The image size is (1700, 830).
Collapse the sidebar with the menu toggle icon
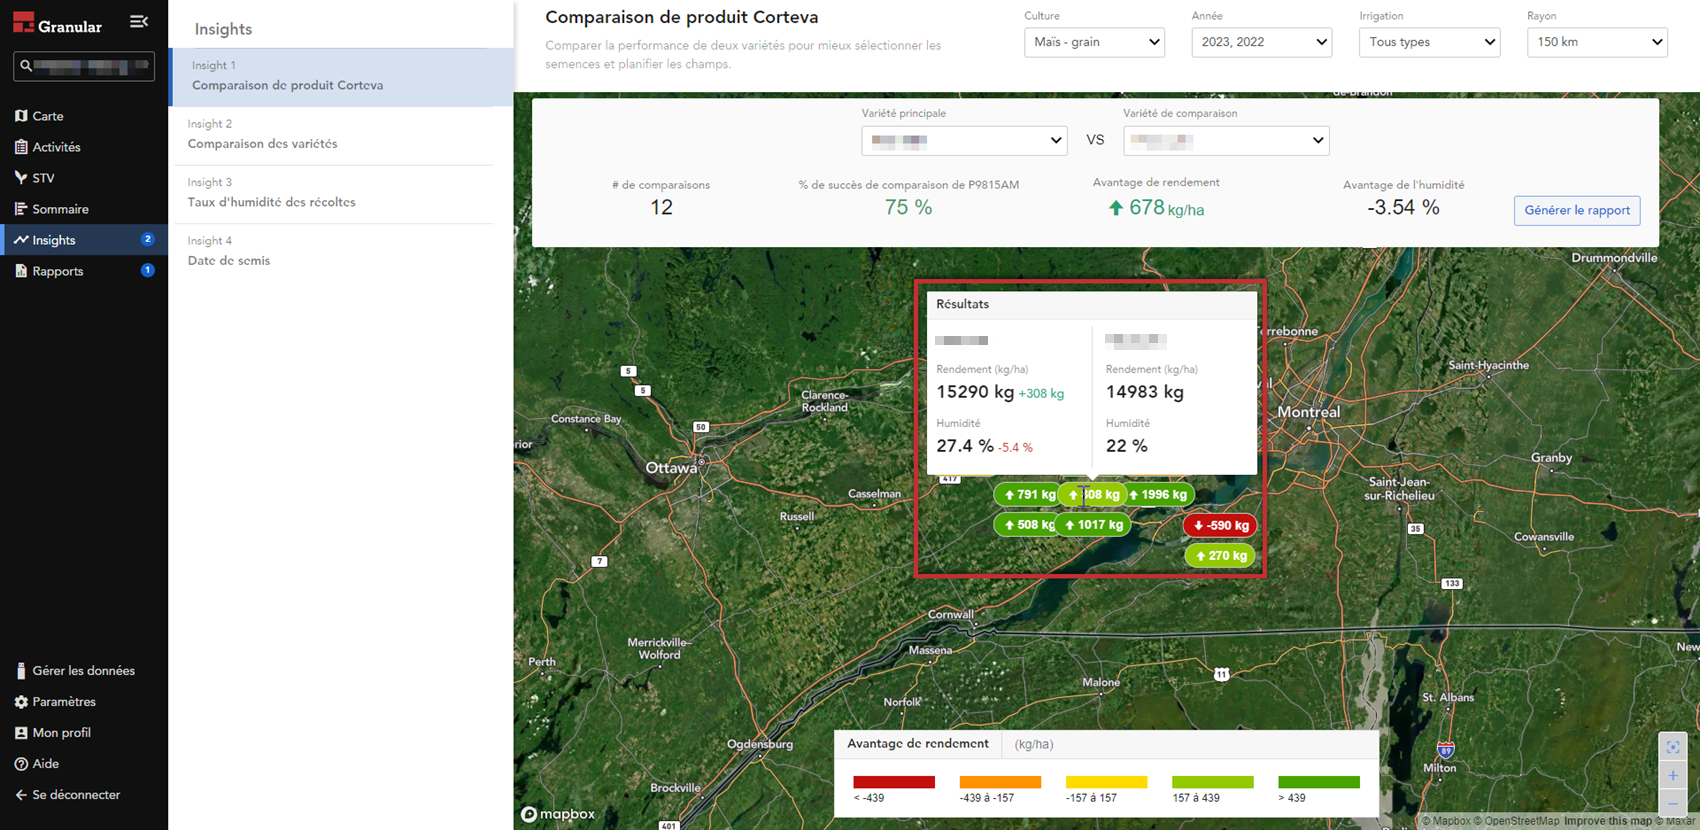coord(139,22)
